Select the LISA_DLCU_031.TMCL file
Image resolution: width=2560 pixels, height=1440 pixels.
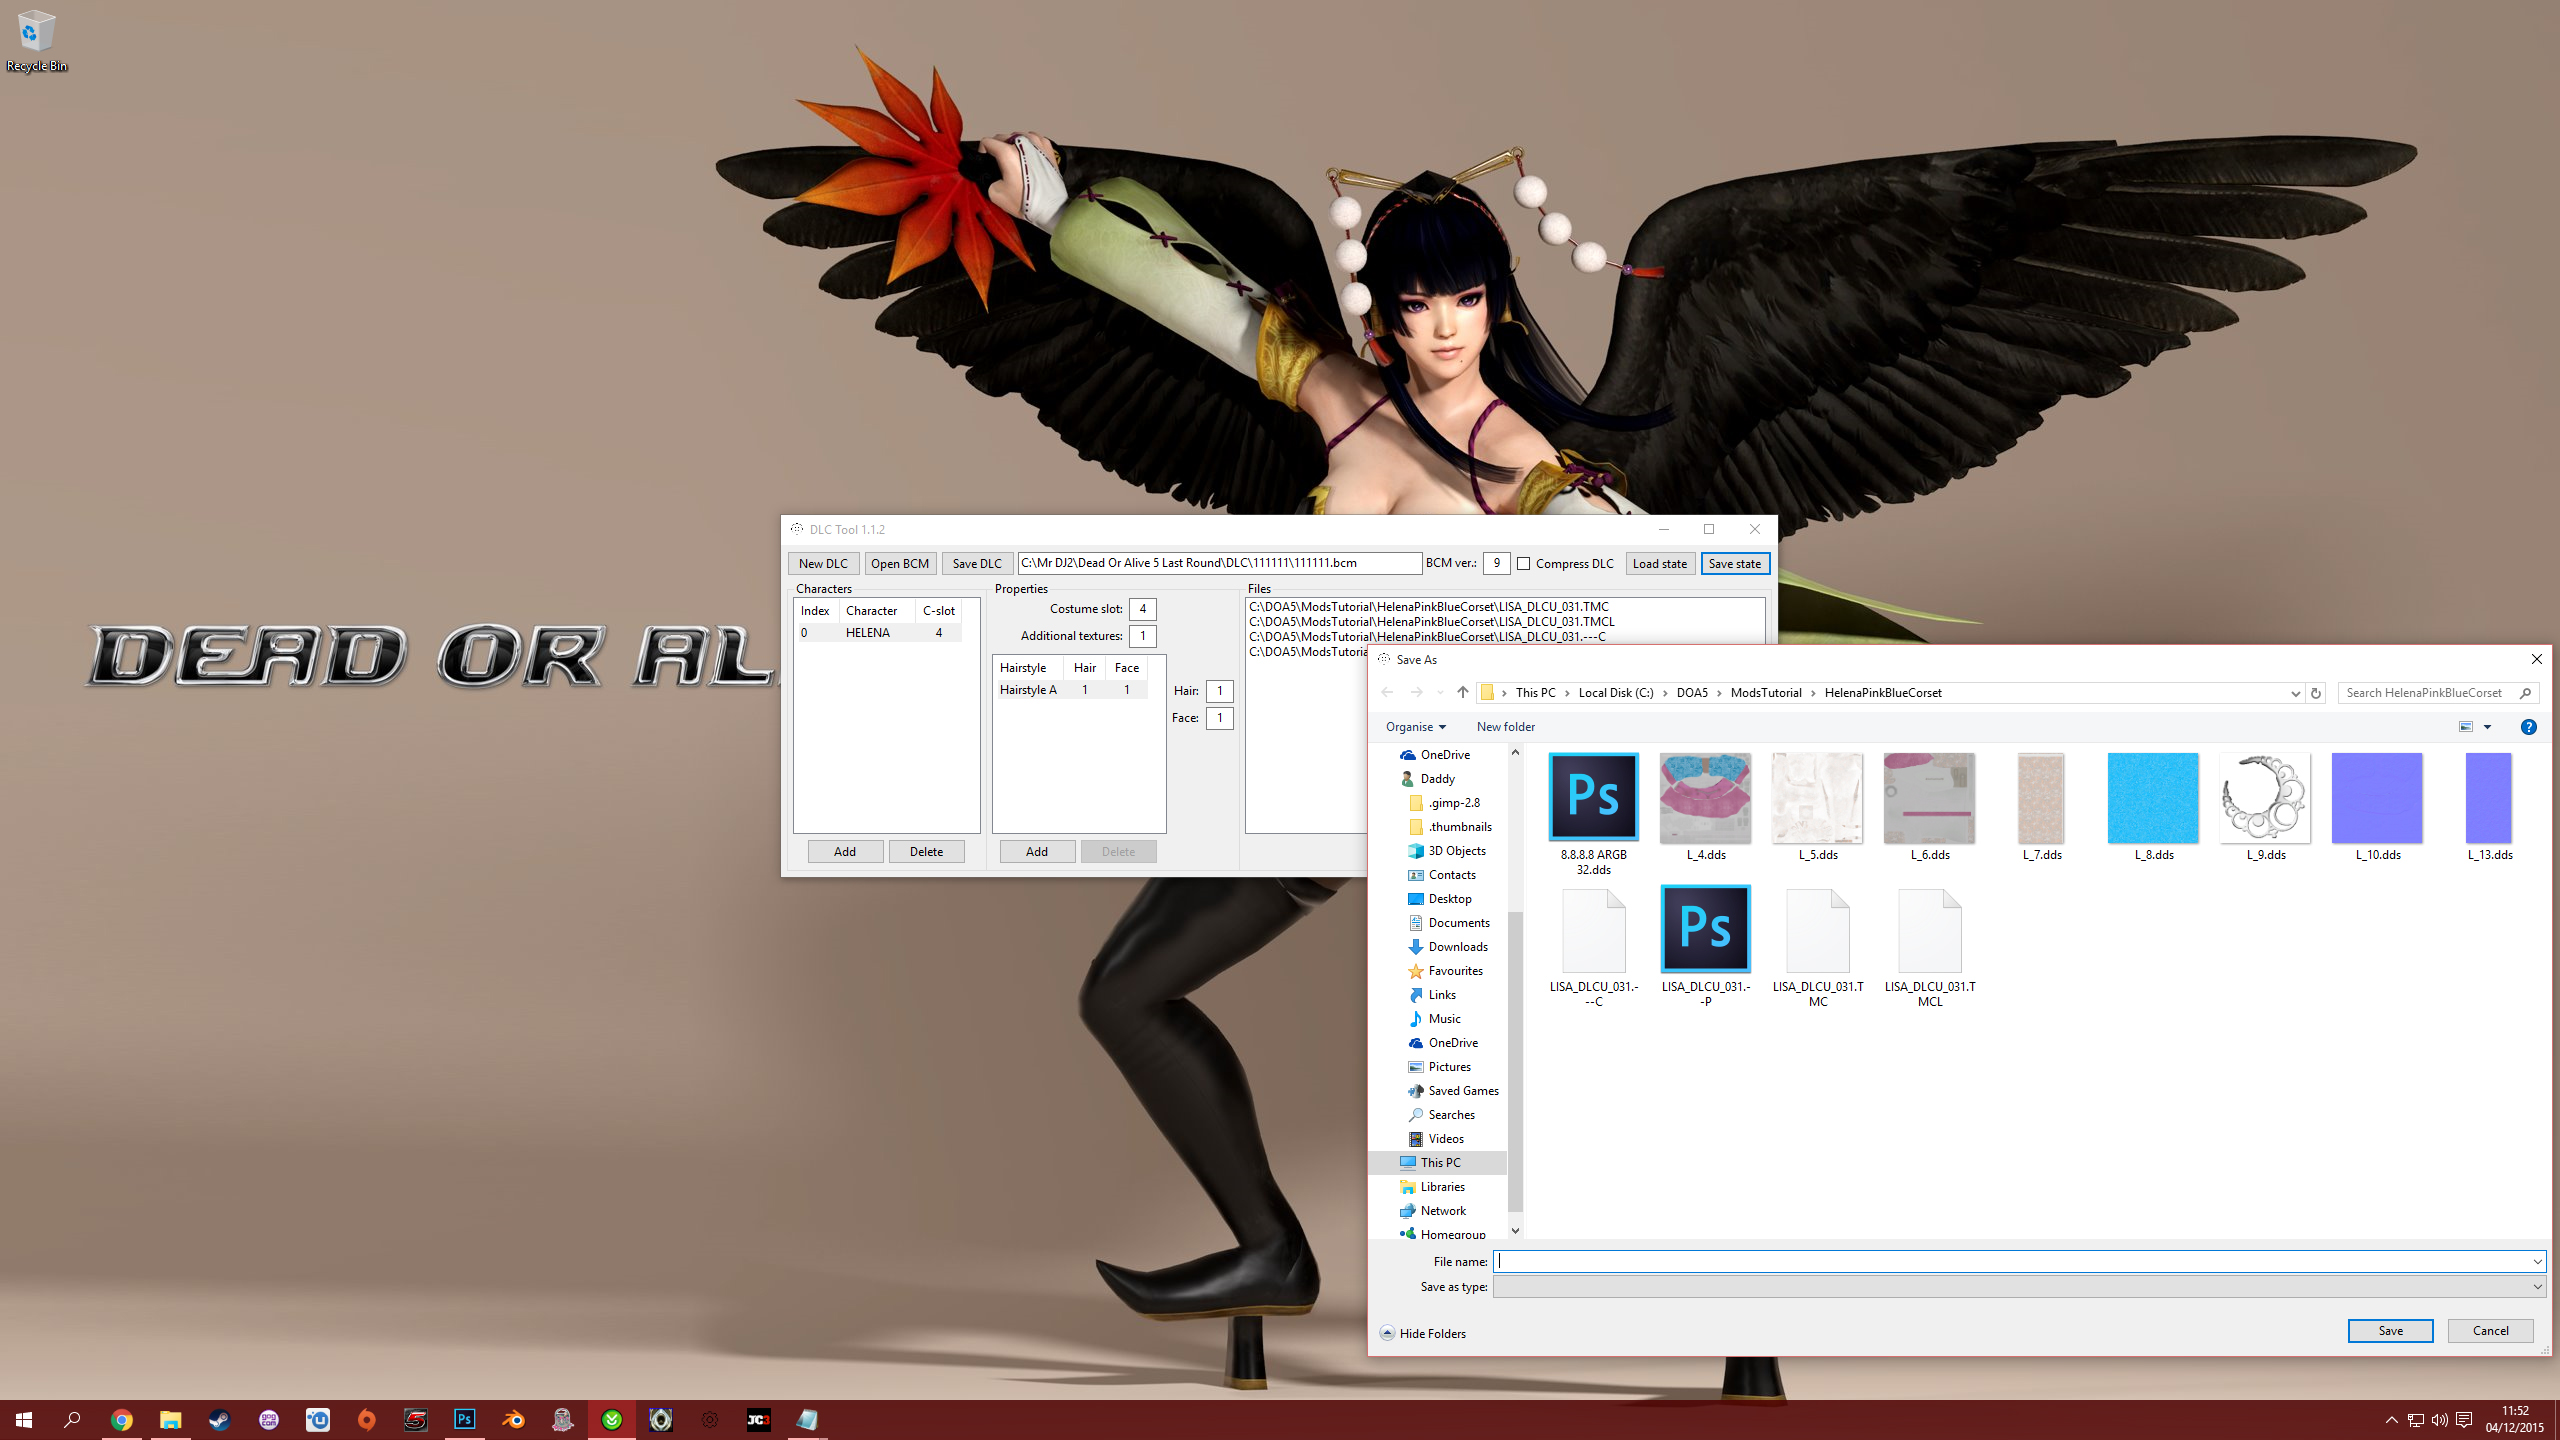point(1930,947)
